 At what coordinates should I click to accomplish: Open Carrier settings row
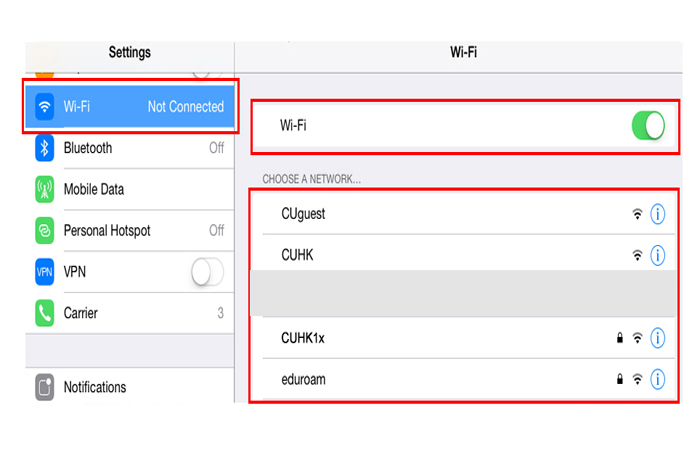[130, 313]
